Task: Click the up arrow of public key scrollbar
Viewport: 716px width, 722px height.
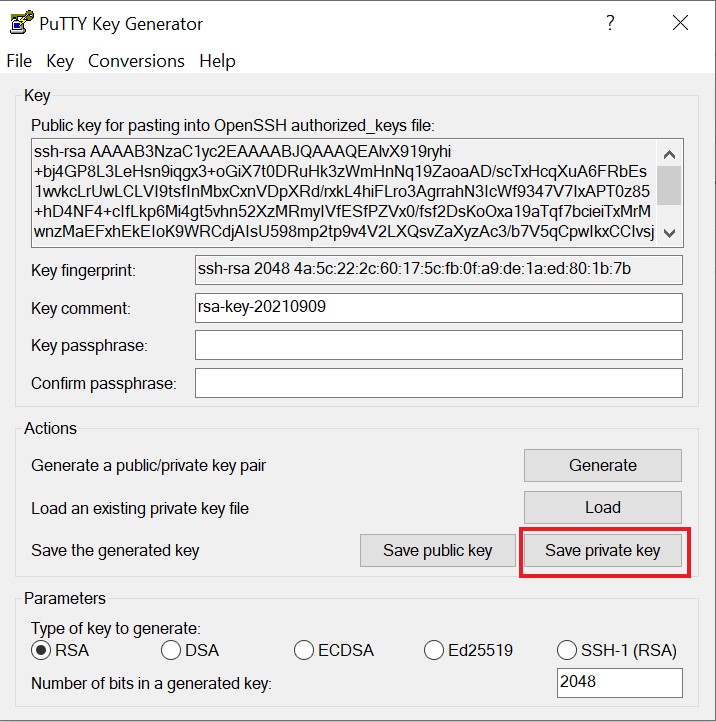Action: pyautogui.click(x=669, y=154)
